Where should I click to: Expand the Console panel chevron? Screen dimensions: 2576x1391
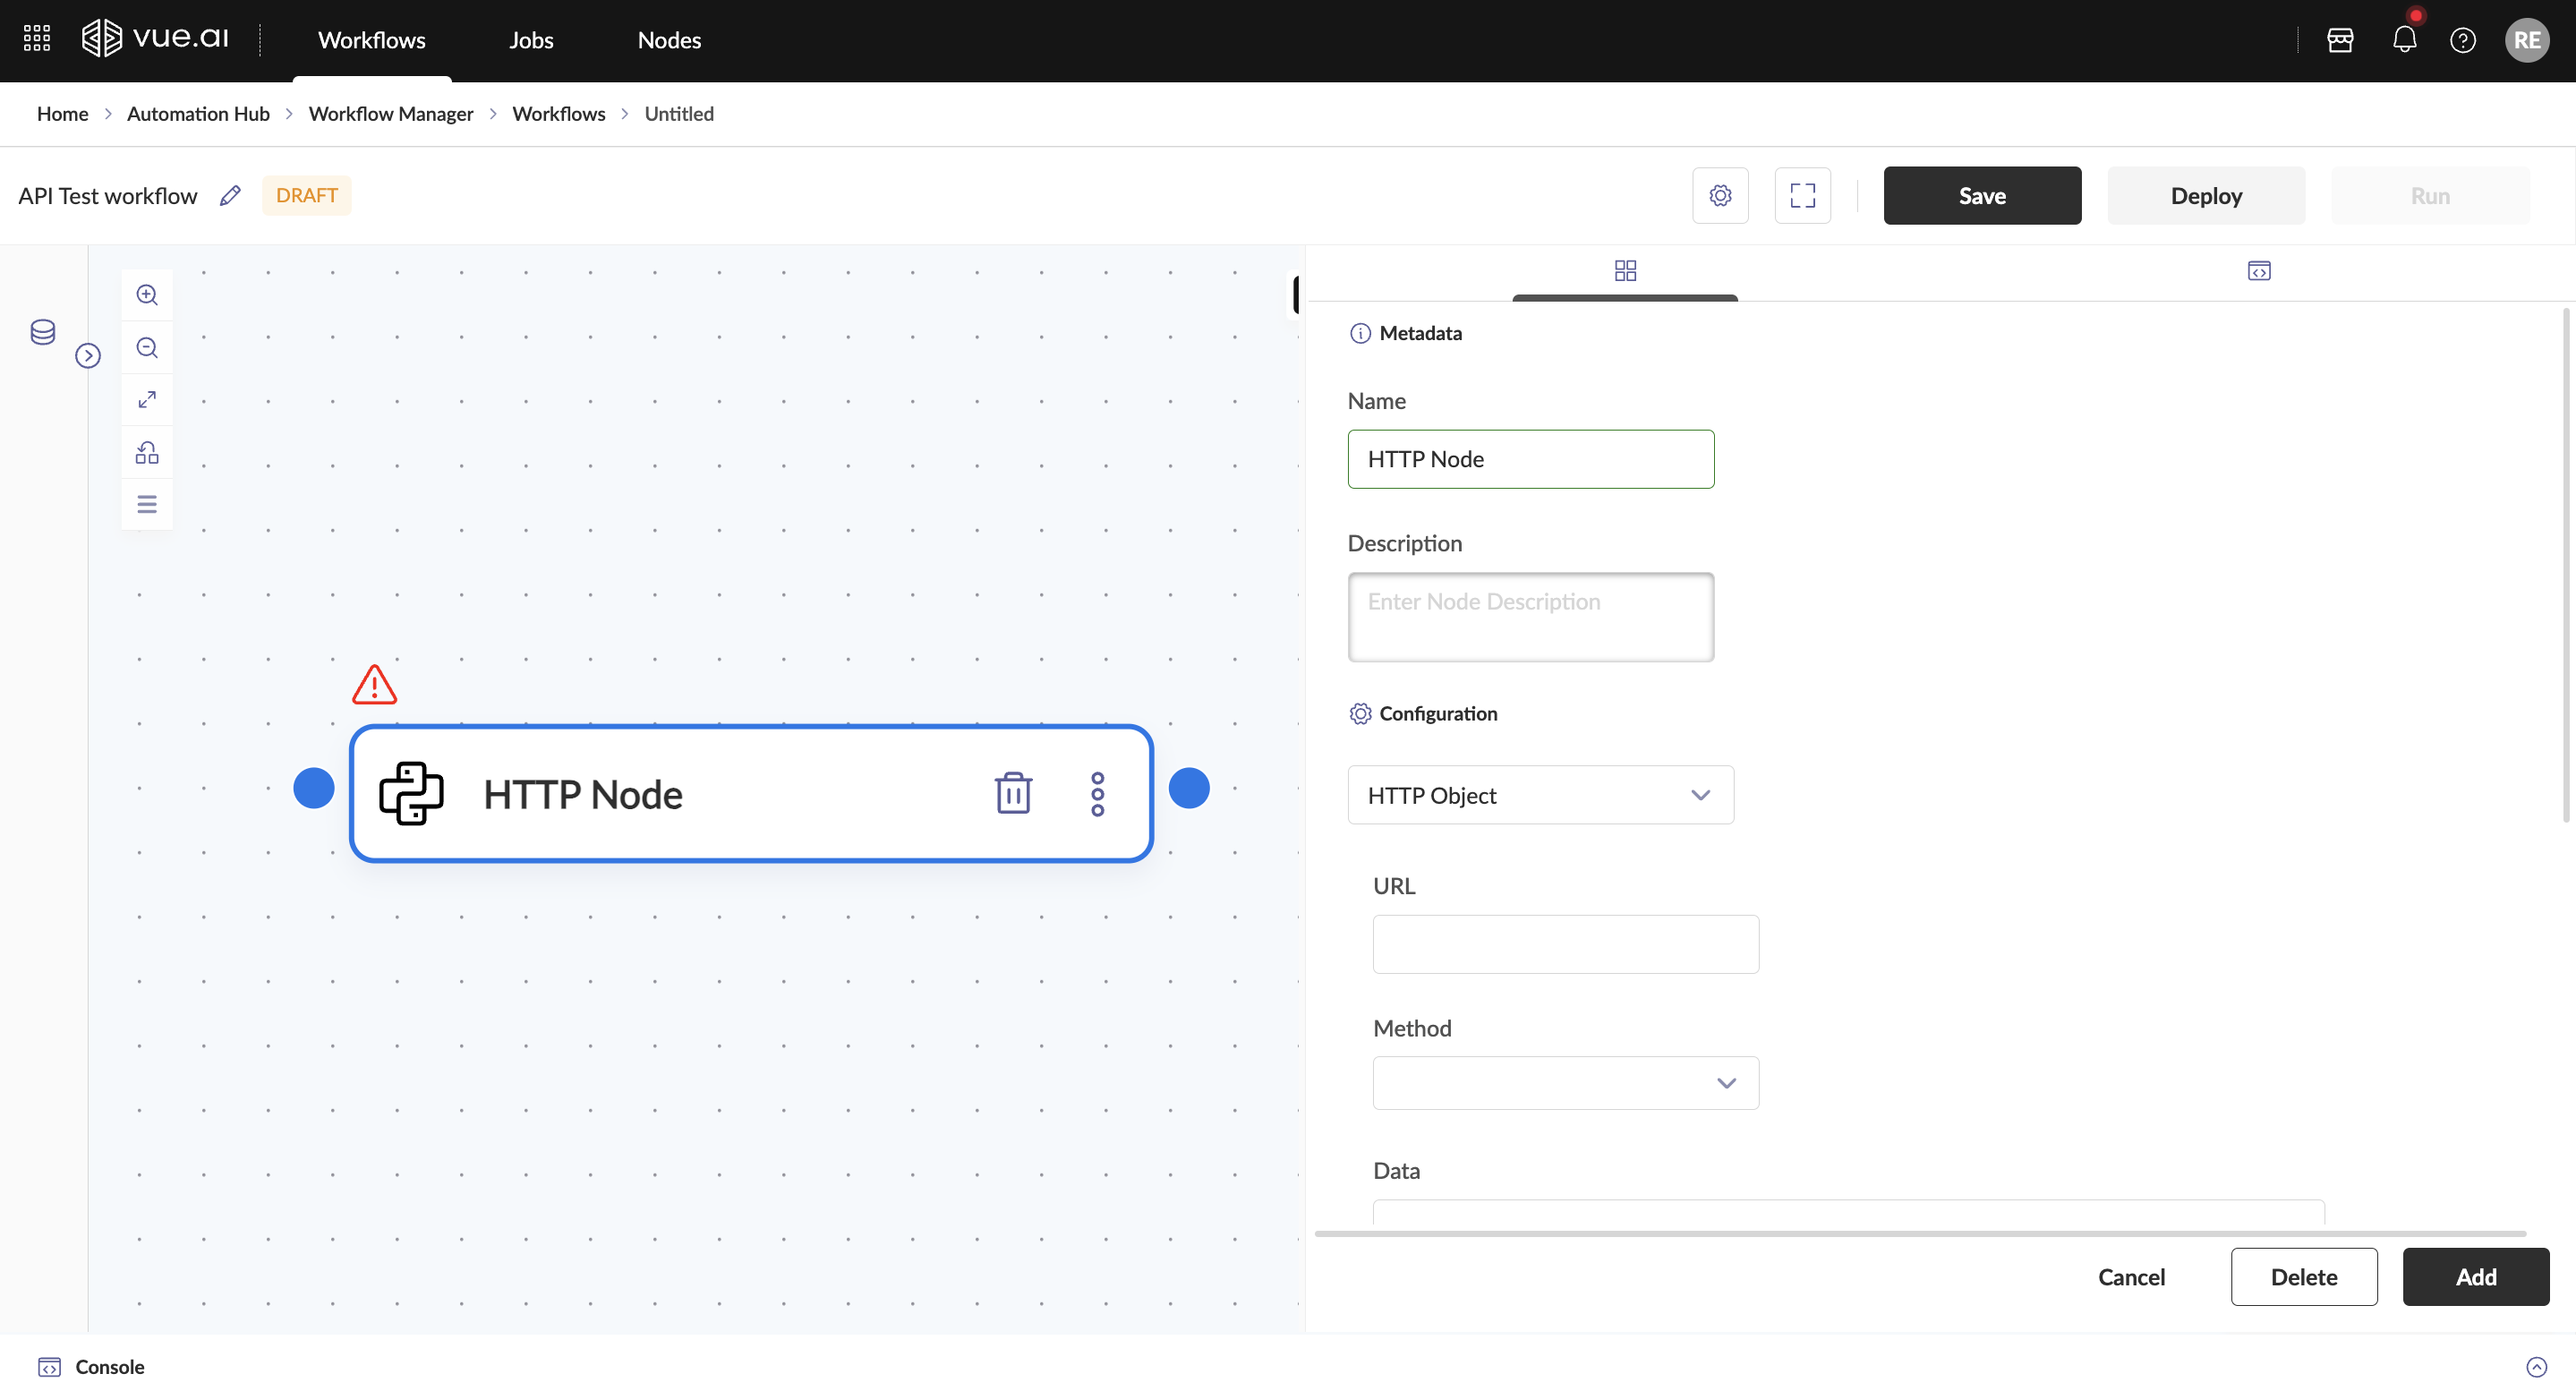[x=2536, y=1367]
